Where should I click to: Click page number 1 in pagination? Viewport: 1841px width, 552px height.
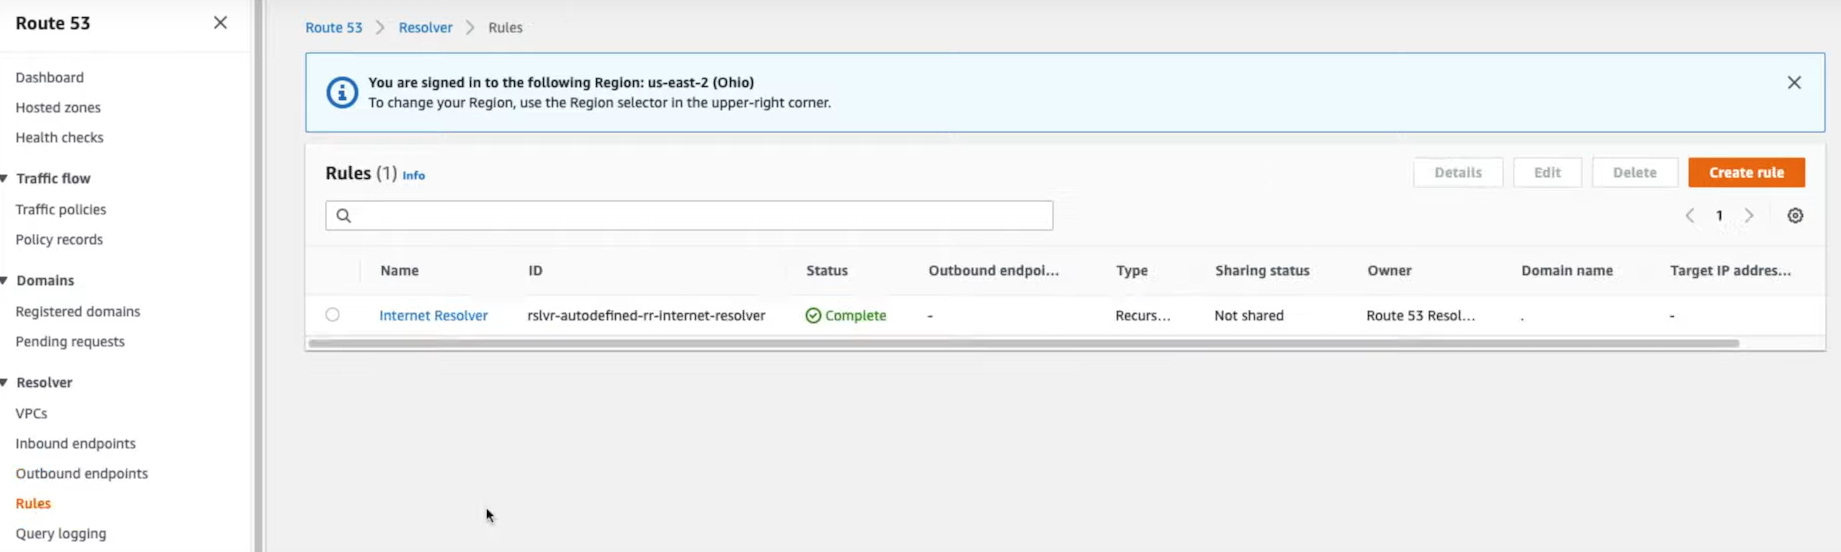coord(1719,216)
